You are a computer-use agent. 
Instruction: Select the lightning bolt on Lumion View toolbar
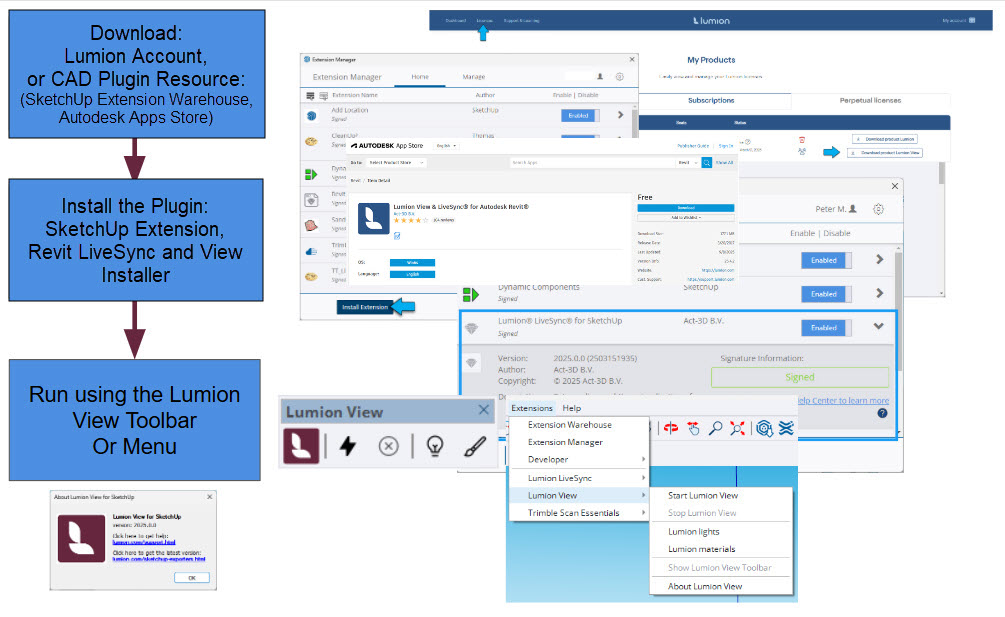pyautogui.click(x=347, y=447)
